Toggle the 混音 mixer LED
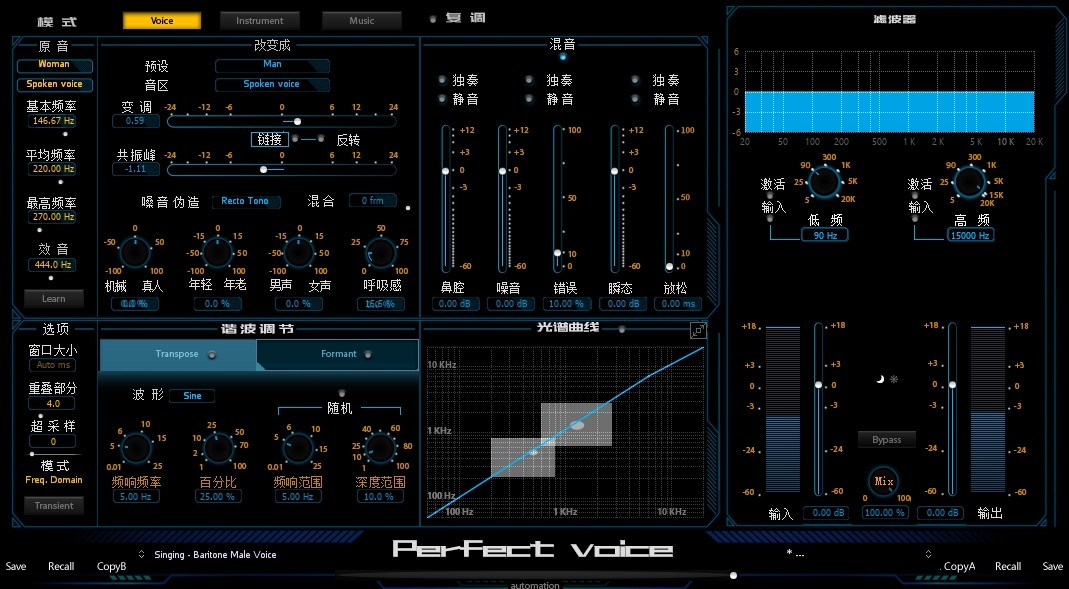 [562, 57]
